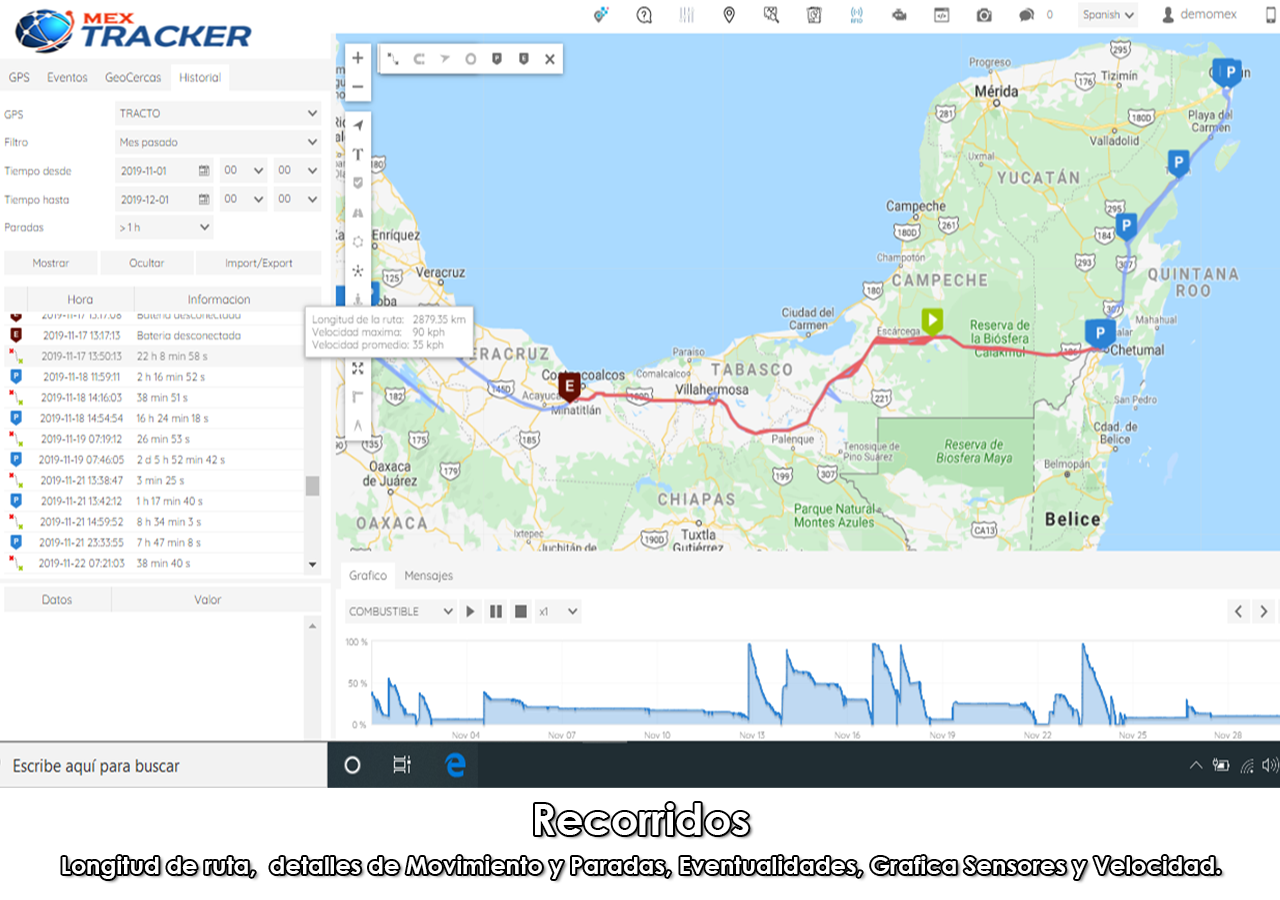The width and height of the screenshot is (1280, 900).
Task: Expand the GPS dropdown showing TRACTO
Action: click(x=217, y=114)
